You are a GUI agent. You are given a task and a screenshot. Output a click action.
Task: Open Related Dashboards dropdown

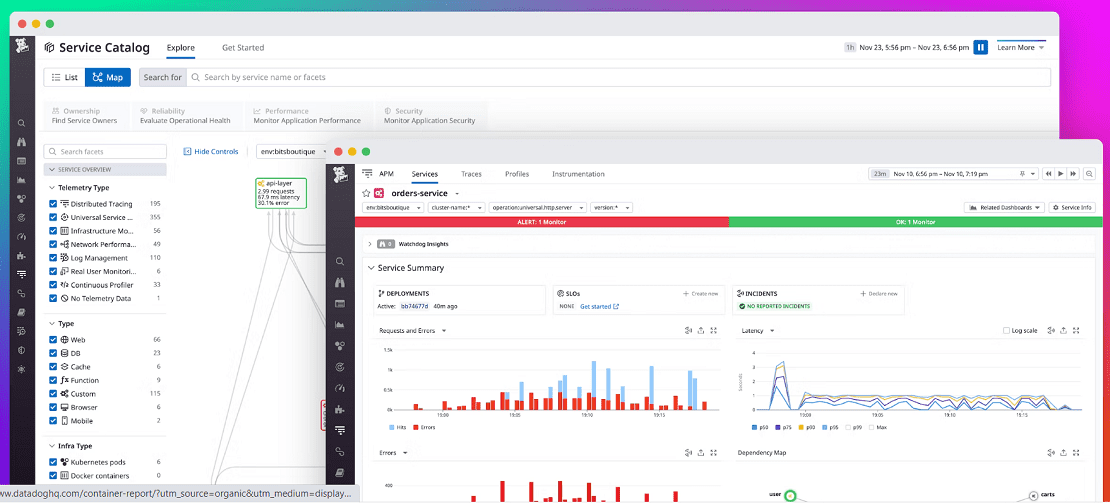[1005, 207]
